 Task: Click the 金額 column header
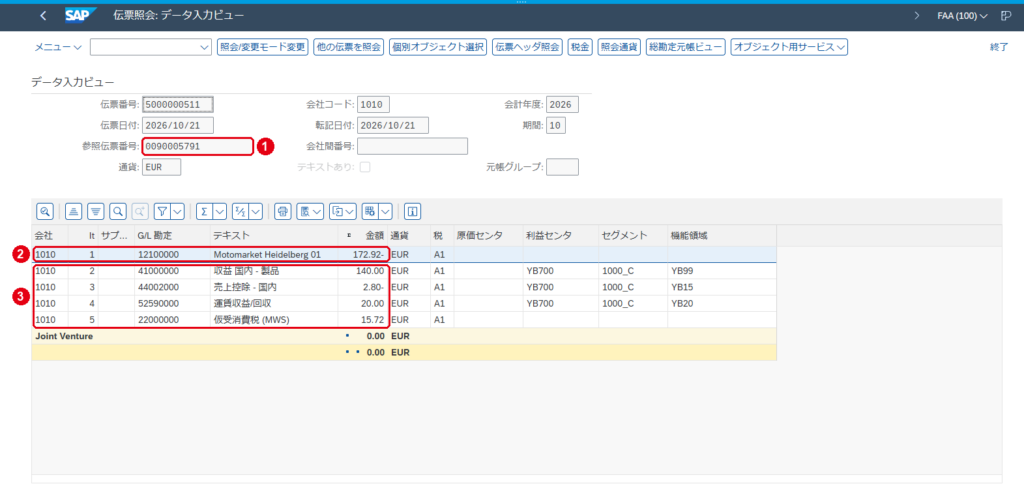(362, 235)
